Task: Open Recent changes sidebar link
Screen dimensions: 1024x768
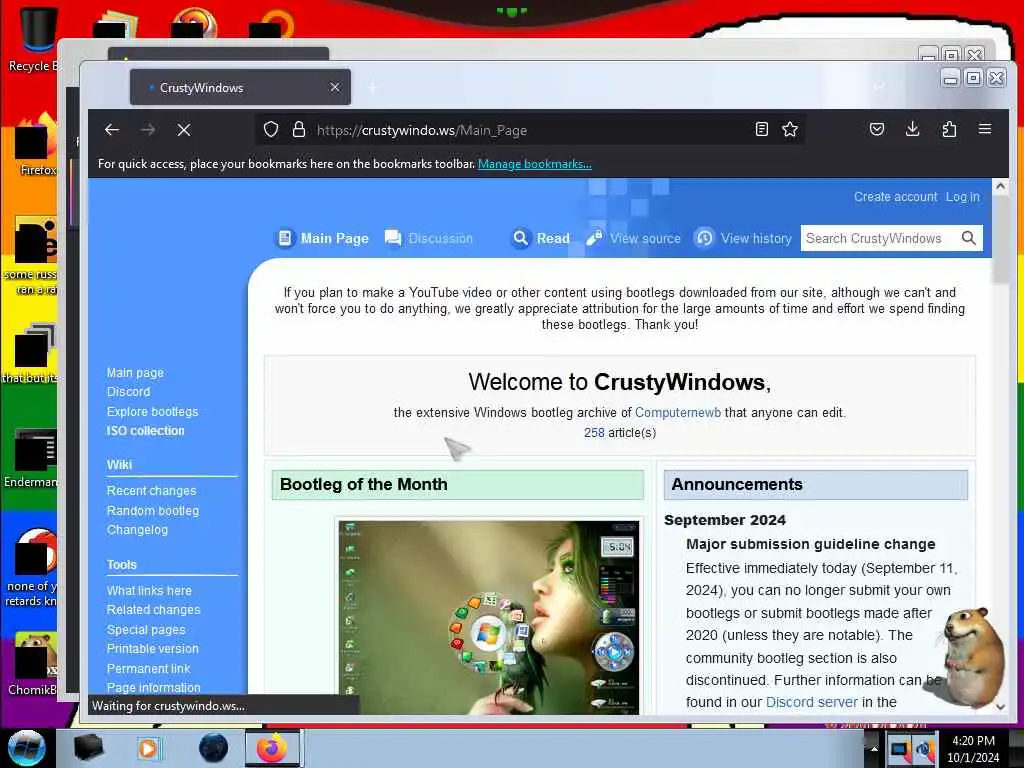Action: [152, 490]
